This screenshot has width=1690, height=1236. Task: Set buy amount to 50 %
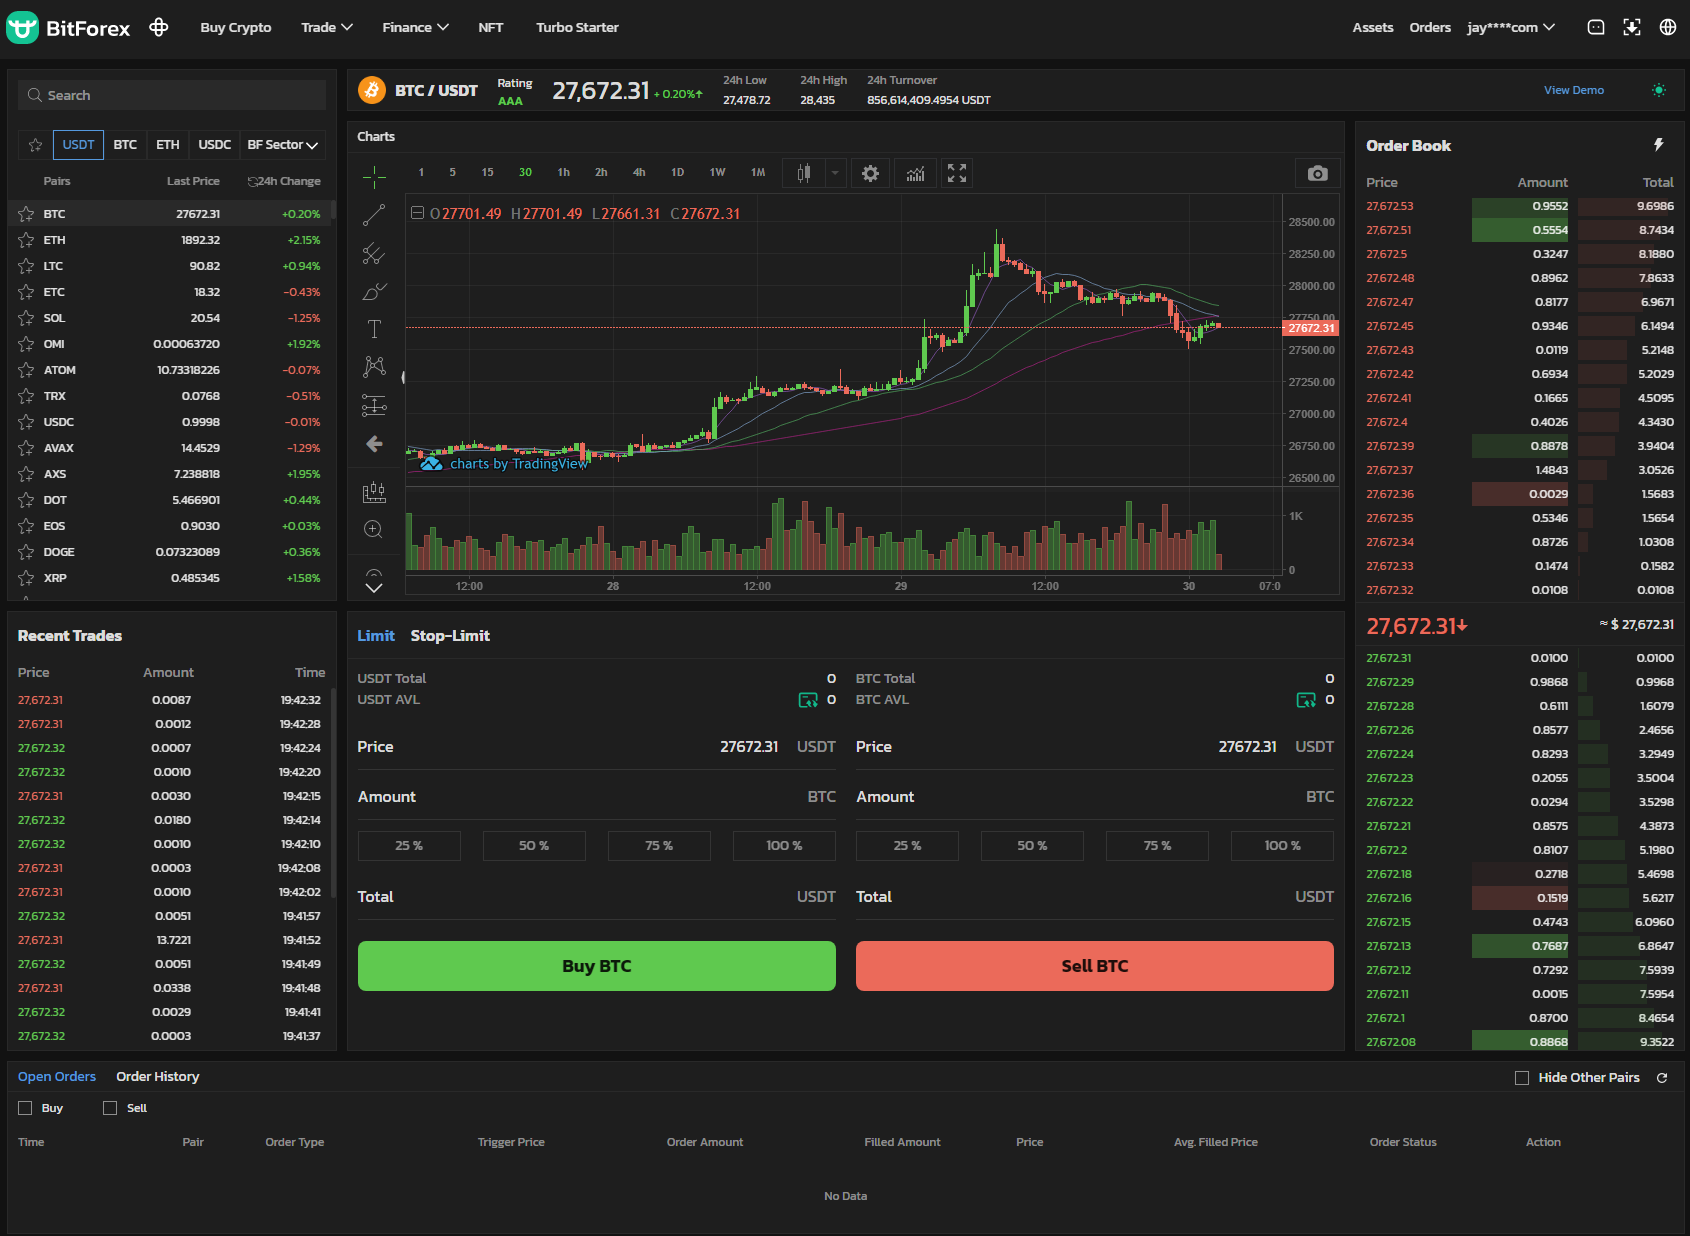(x=534, y=846)
